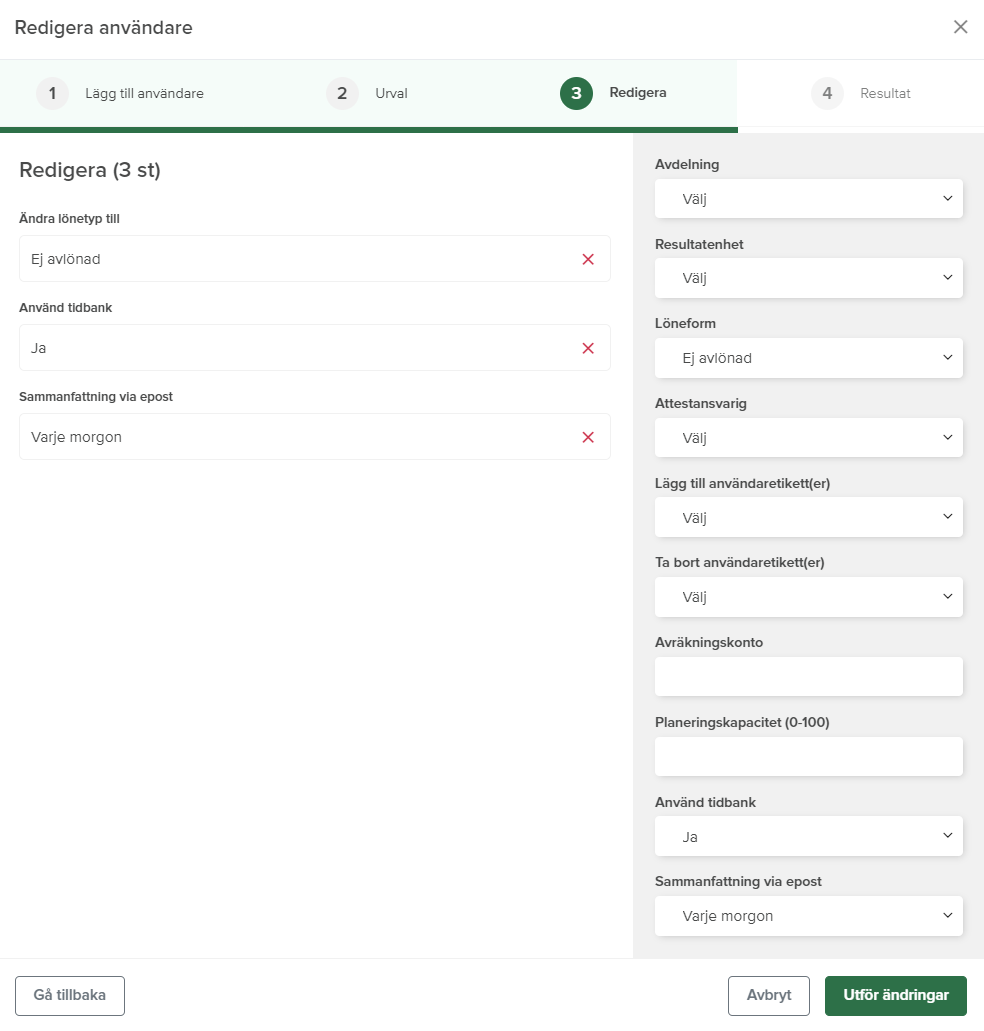Screen dimensions: 984x1031
Task: Remove the 'Varje morgon' email summary change
Action: (588, 437)
